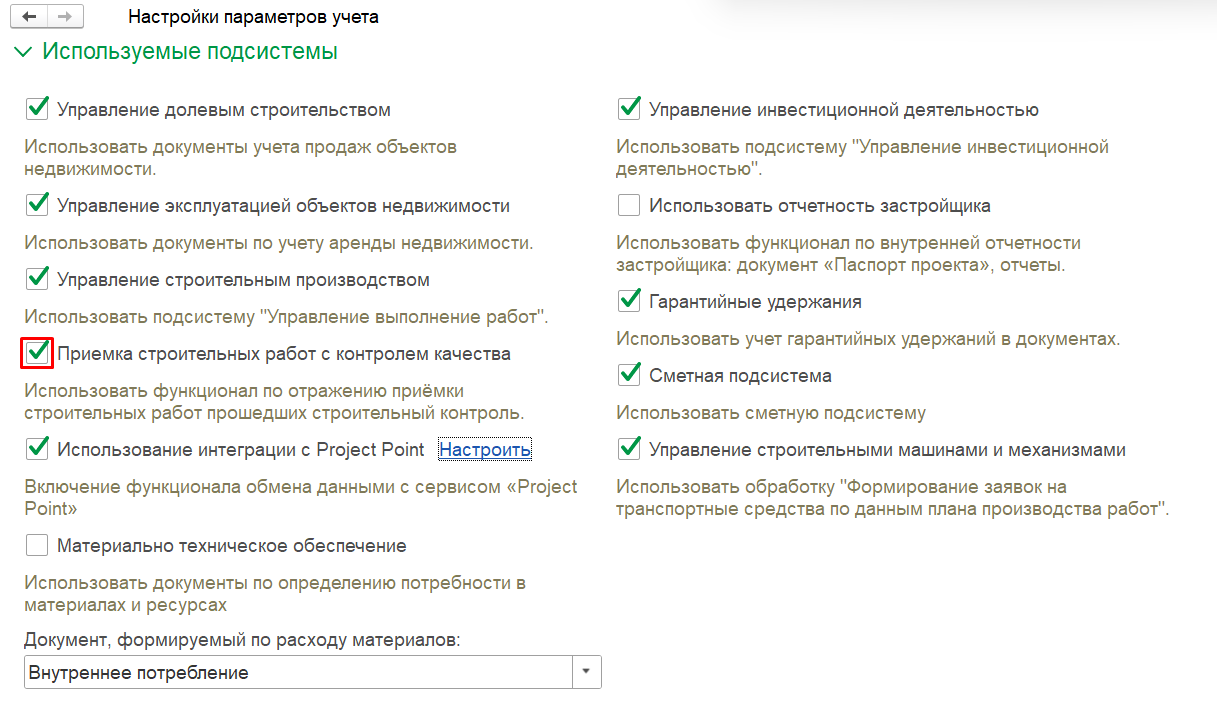Open the Настроить link
The height and width of the screenshot is (702, 1217).
[x=485, y=450]
